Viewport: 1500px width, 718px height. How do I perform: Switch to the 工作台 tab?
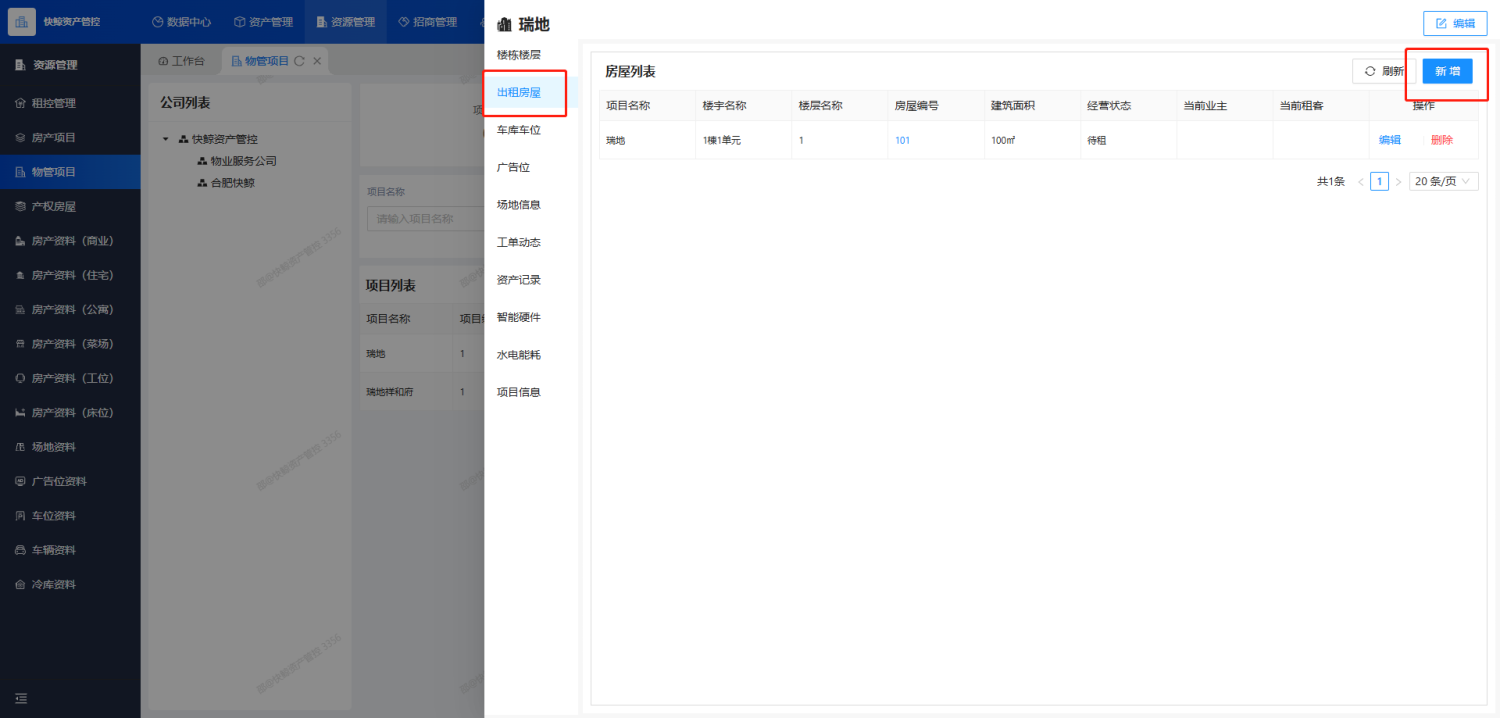(181, 61)
